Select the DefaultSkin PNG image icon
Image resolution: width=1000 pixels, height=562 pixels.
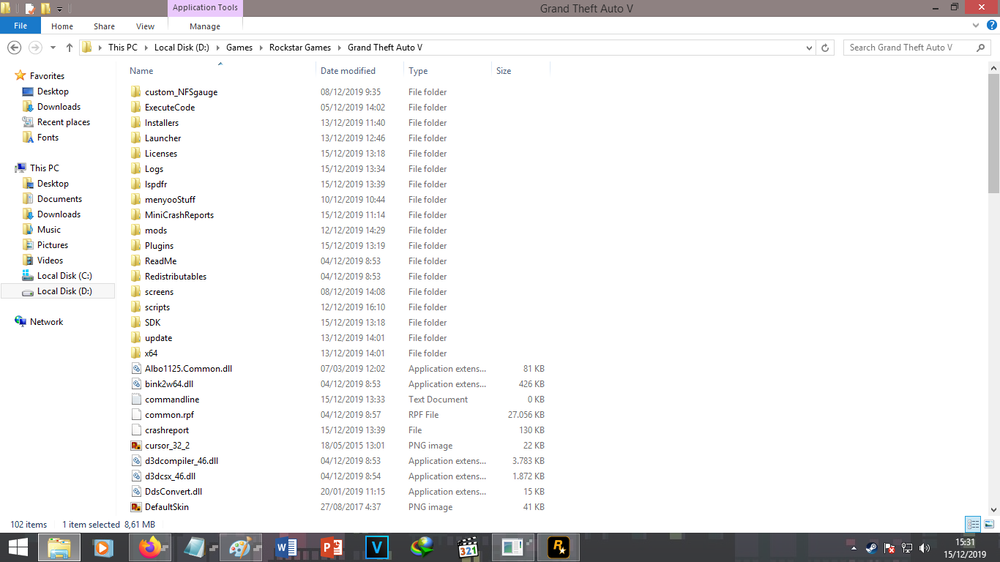[x=136, y=507]
